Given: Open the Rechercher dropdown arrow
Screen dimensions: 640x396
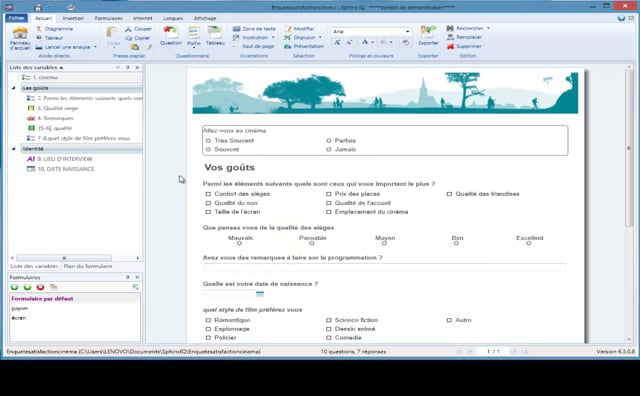Looking at the screenshot, I should click(488, 28).
